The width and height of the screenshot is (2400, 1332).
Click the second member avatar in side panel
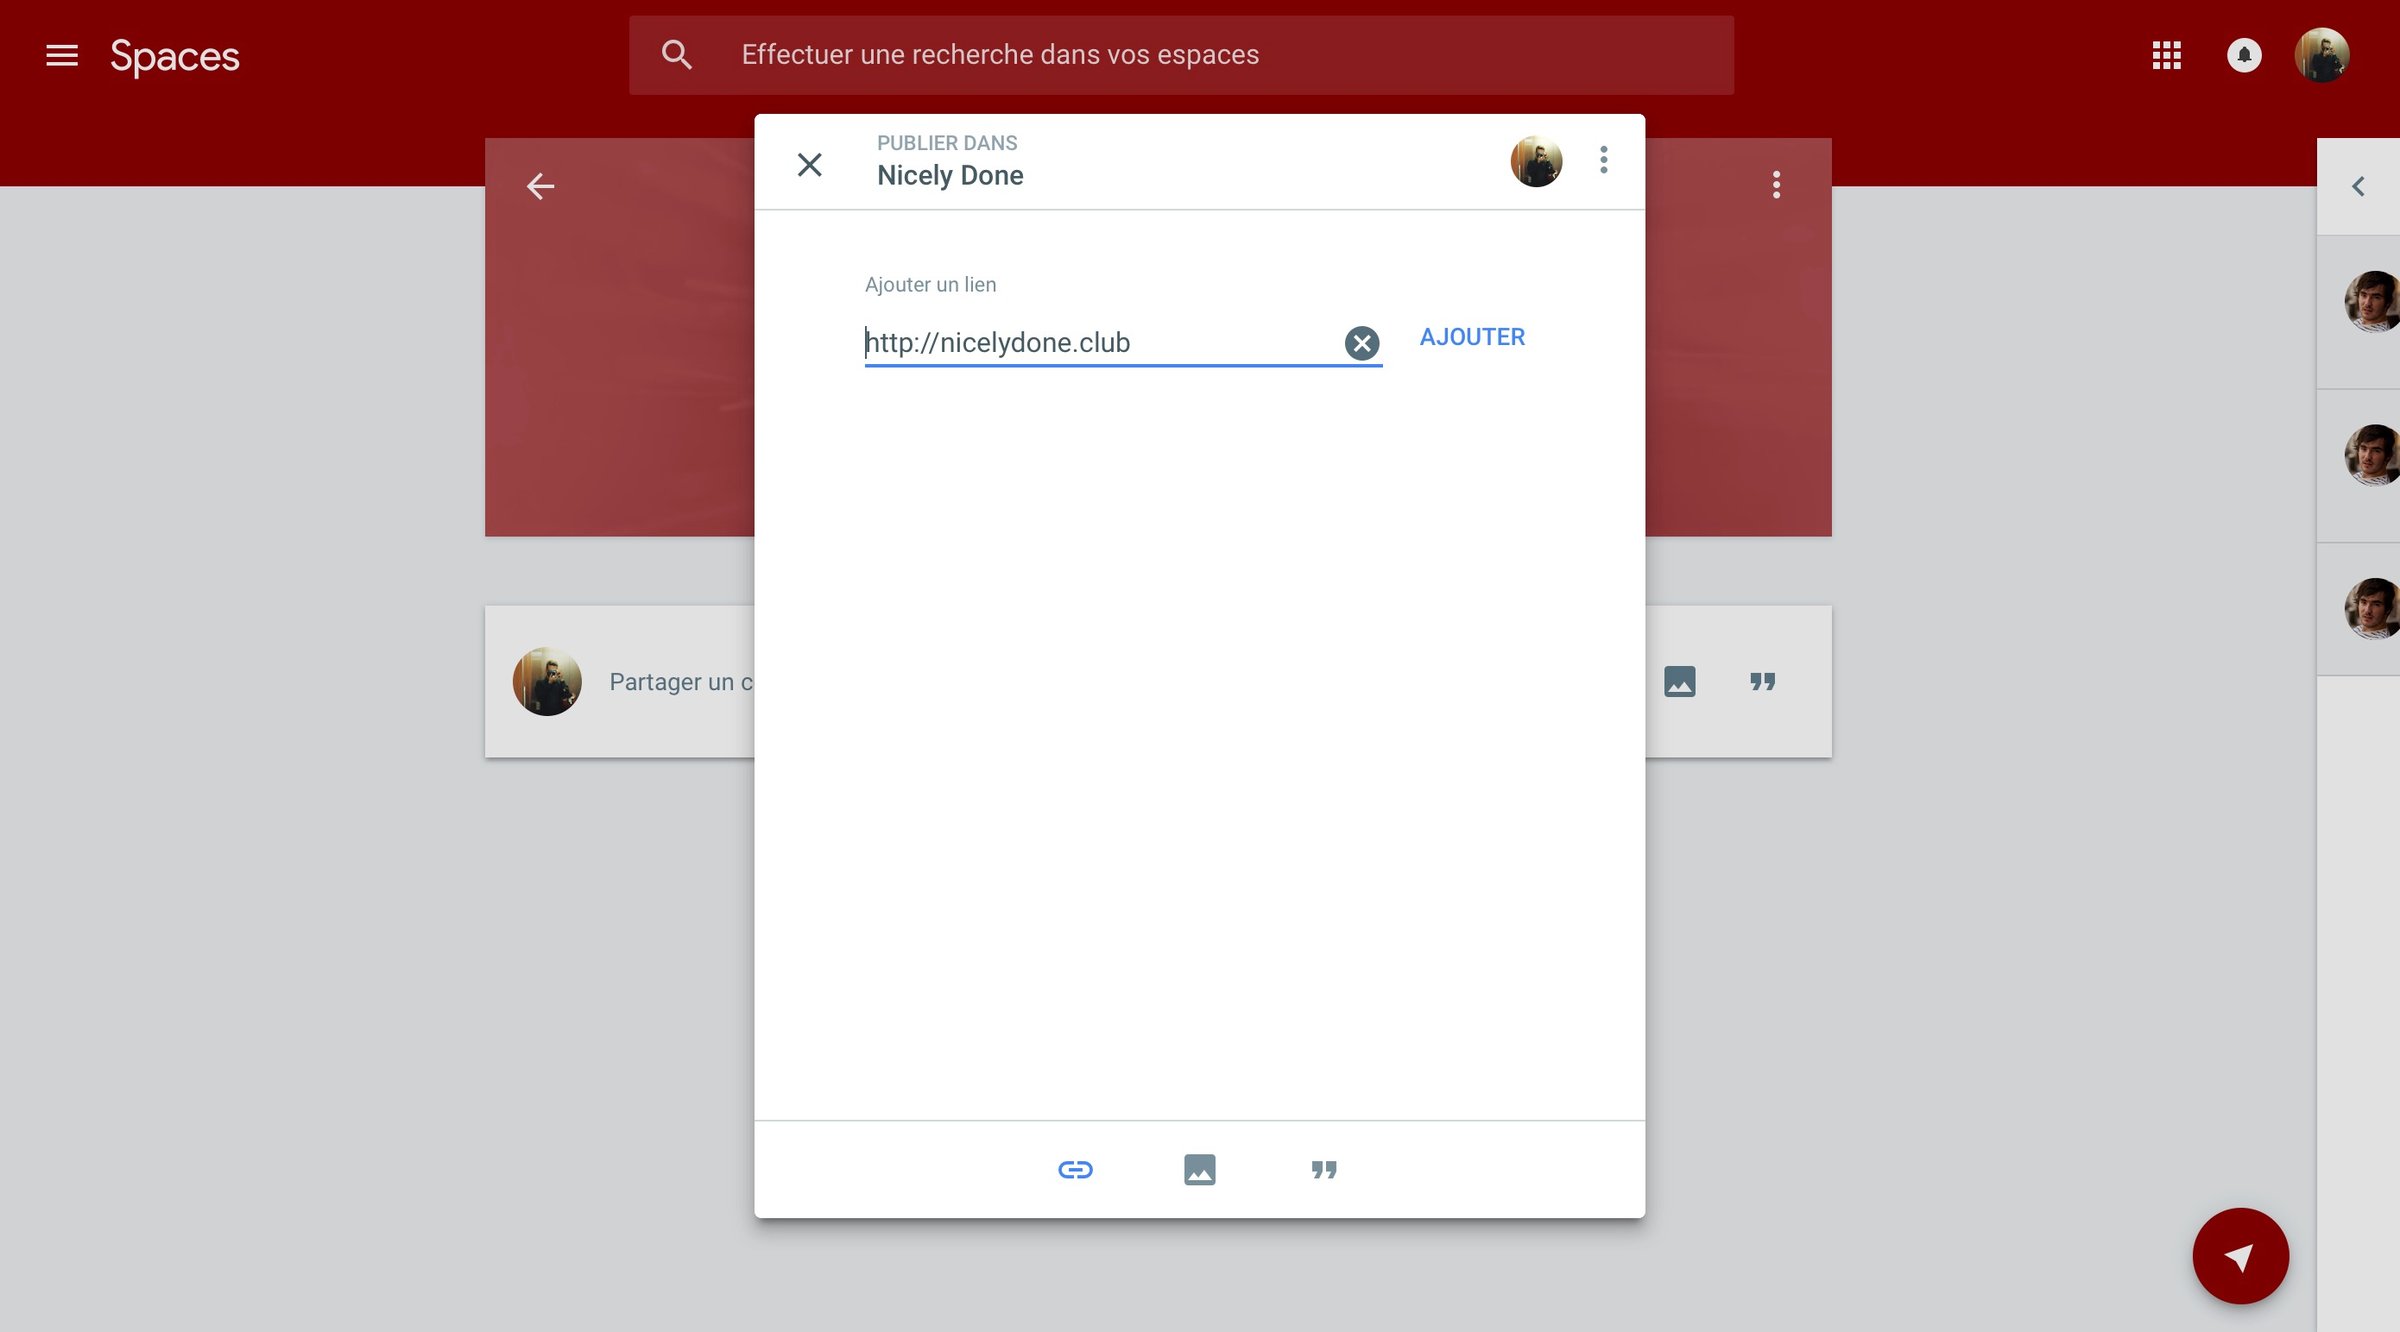[x=2372, y=455]
